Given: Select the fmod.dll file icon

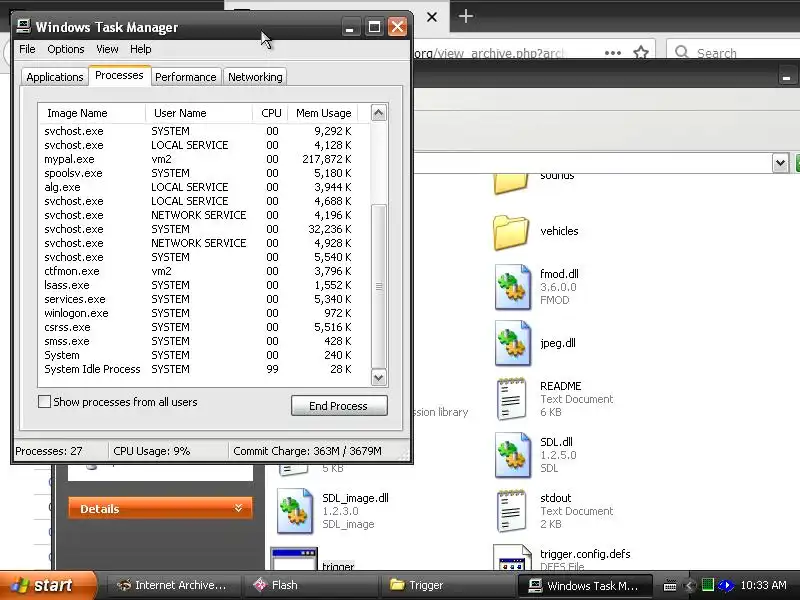Looking at the screenshot, I should pyautogui.click(x=513, y=287).
